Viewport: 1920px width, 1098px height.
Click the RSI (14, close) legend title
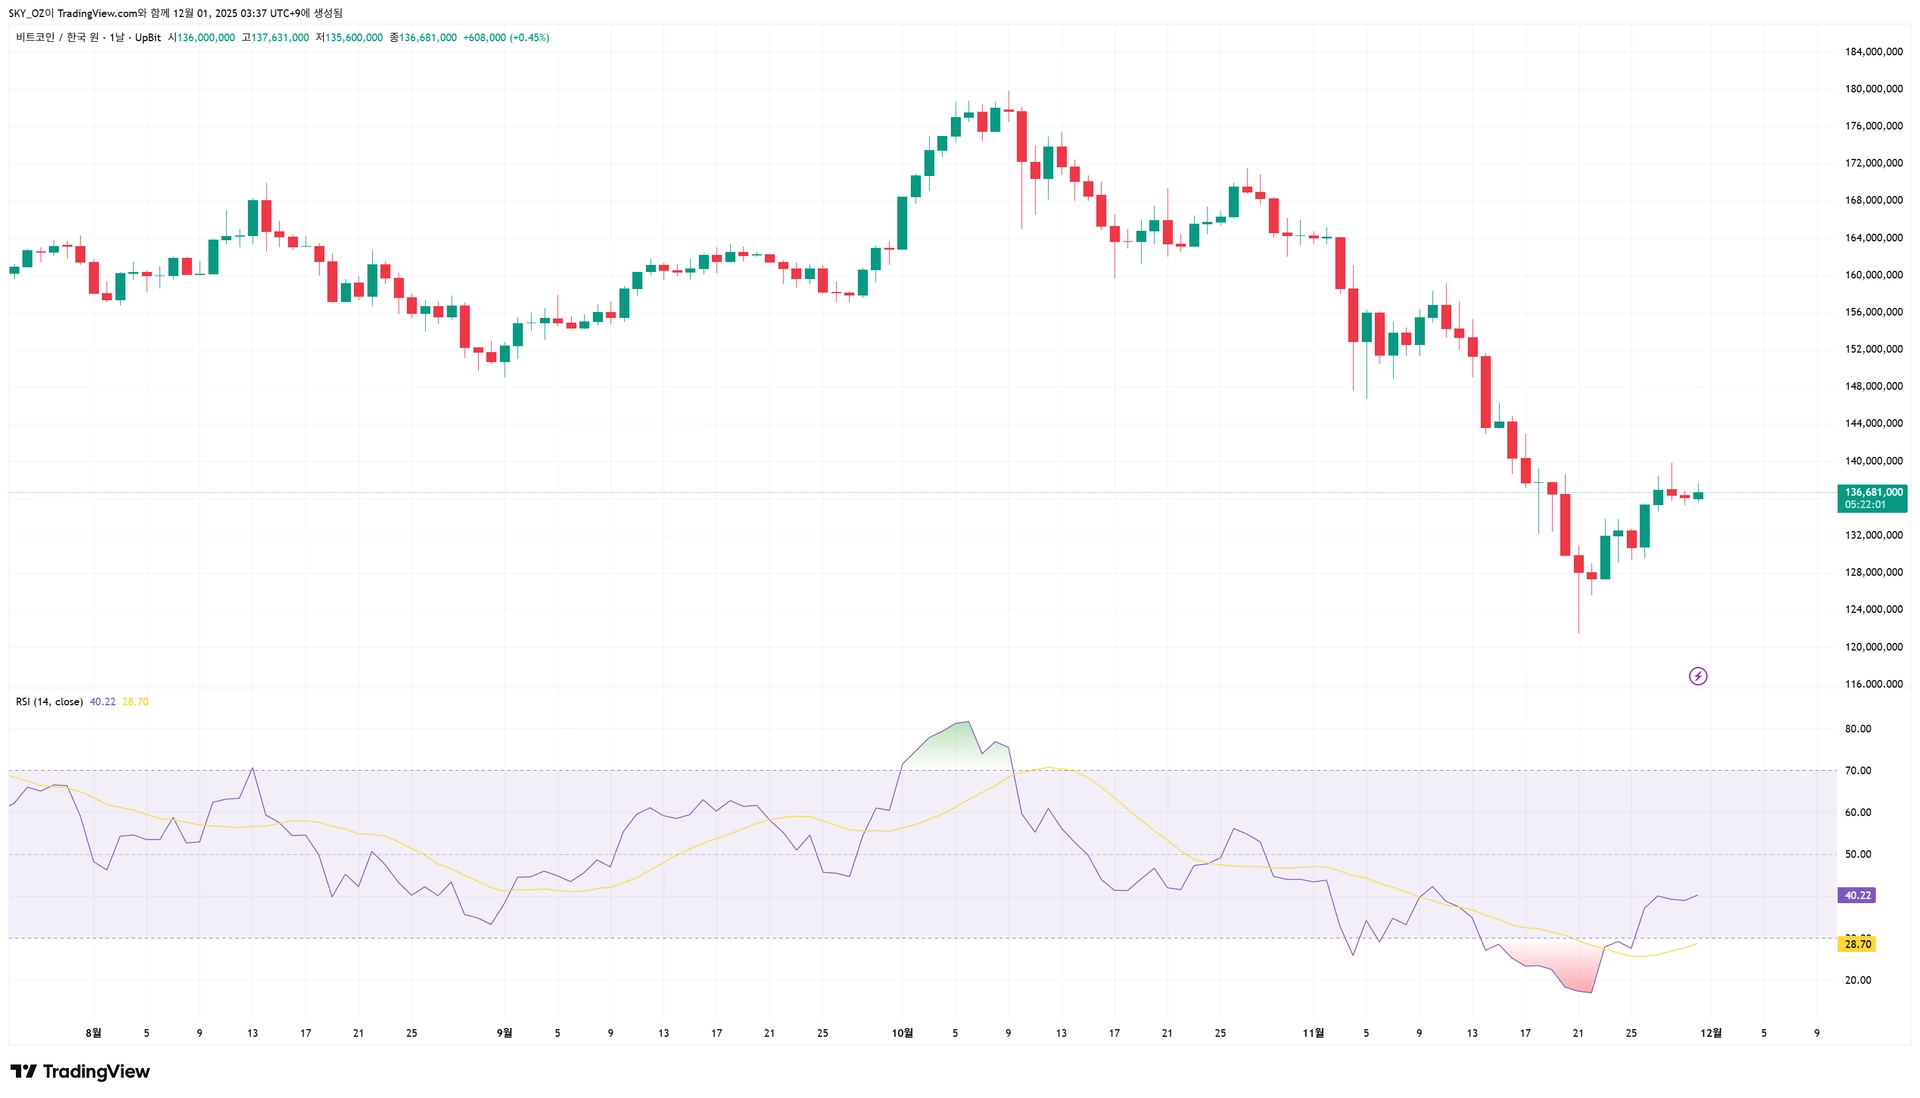[49, 702]
